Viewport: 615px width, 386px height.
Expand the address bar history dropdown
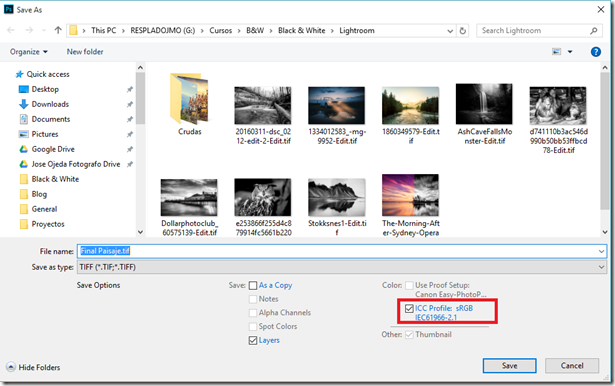[x=450, y=31]
